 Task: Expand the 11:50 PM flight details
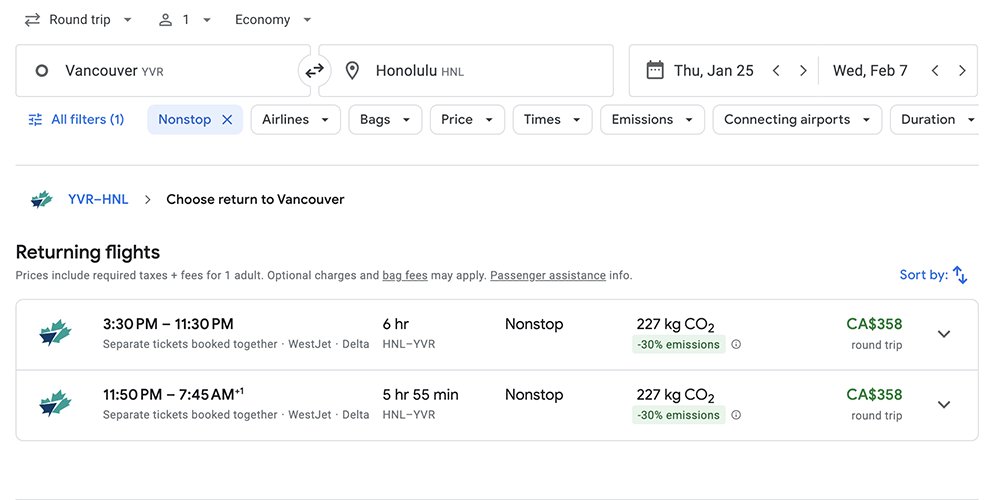click(943, 405)
